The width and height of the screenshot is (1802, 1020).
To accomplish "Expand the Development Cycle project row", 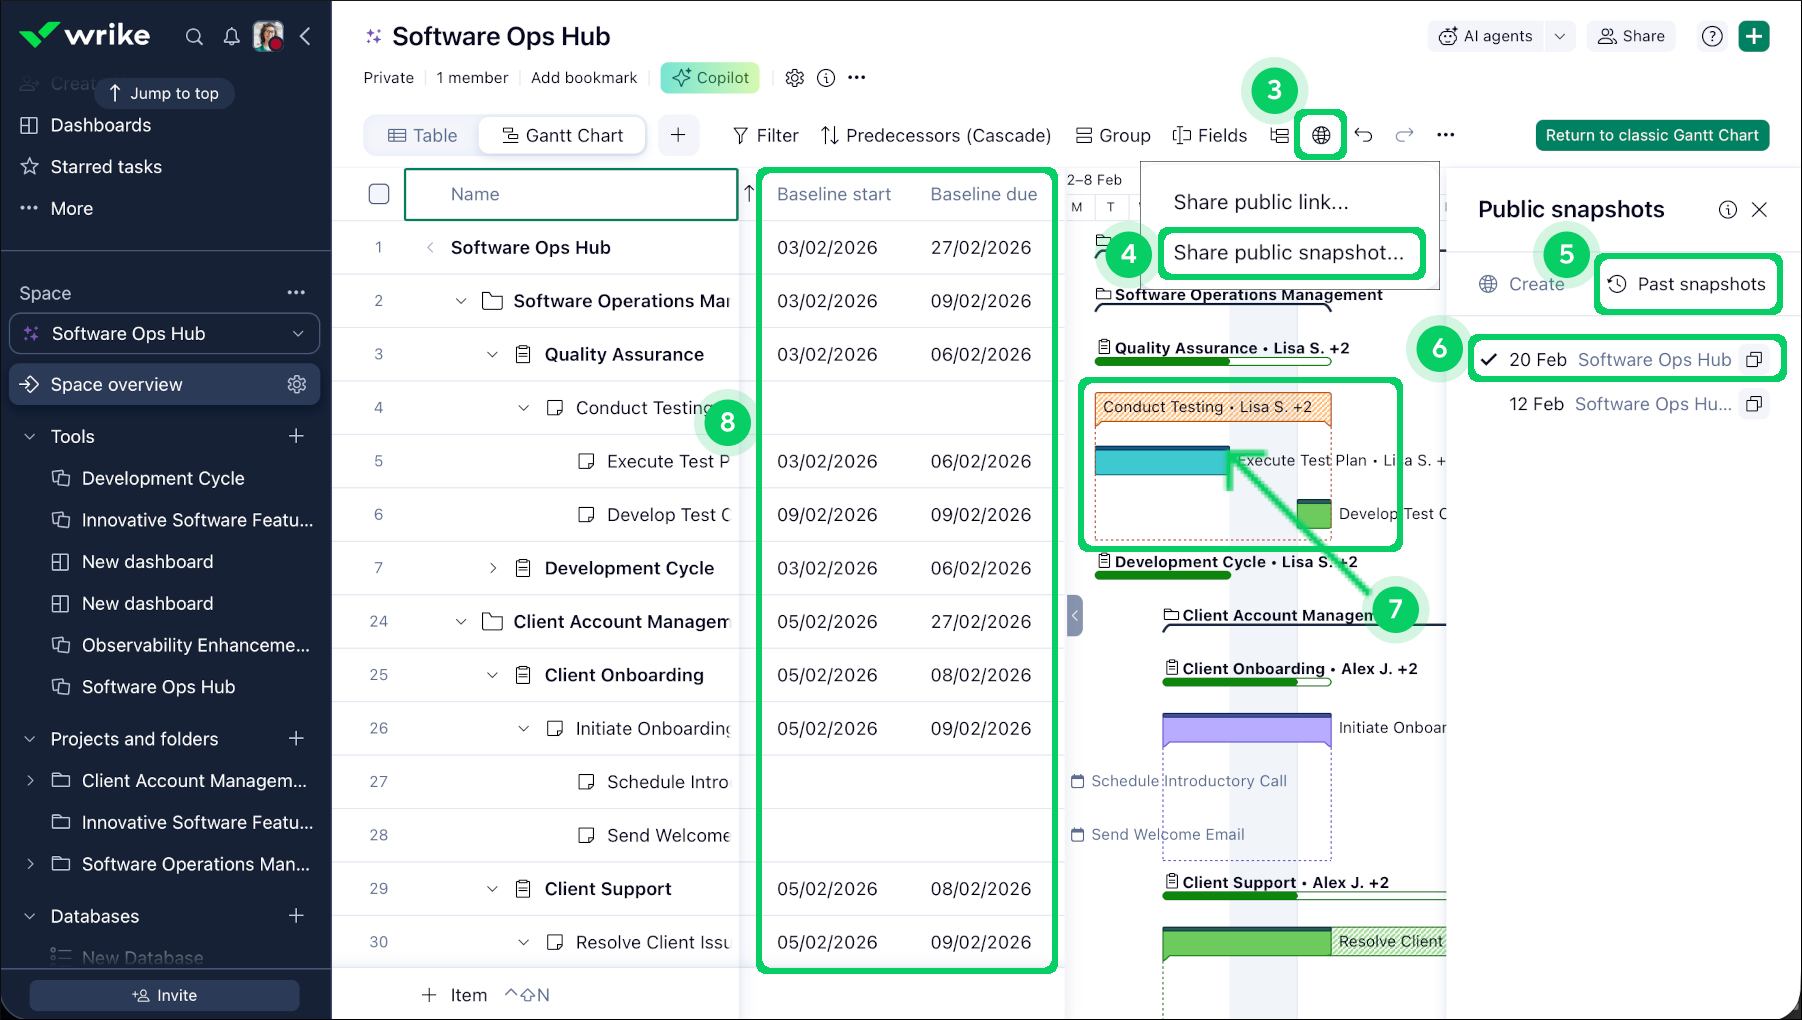I will 492,568.
